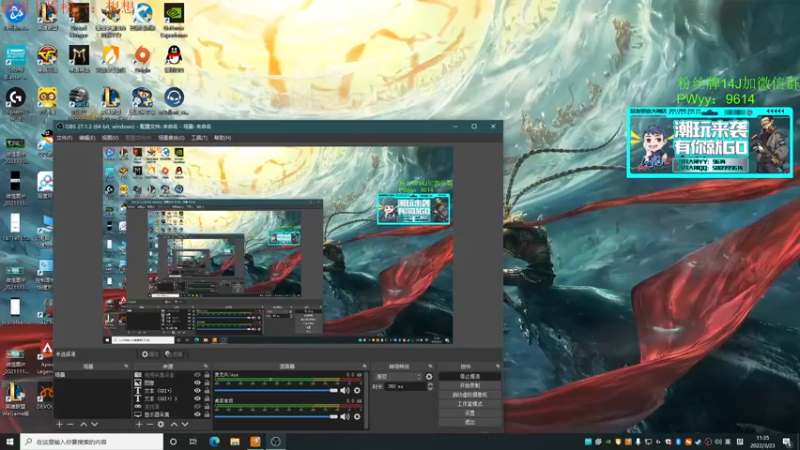Viewport: 800px width, 450px height.
Task: Open the 淡出 transition type dropdown
Action: click(x=398, y=377)
